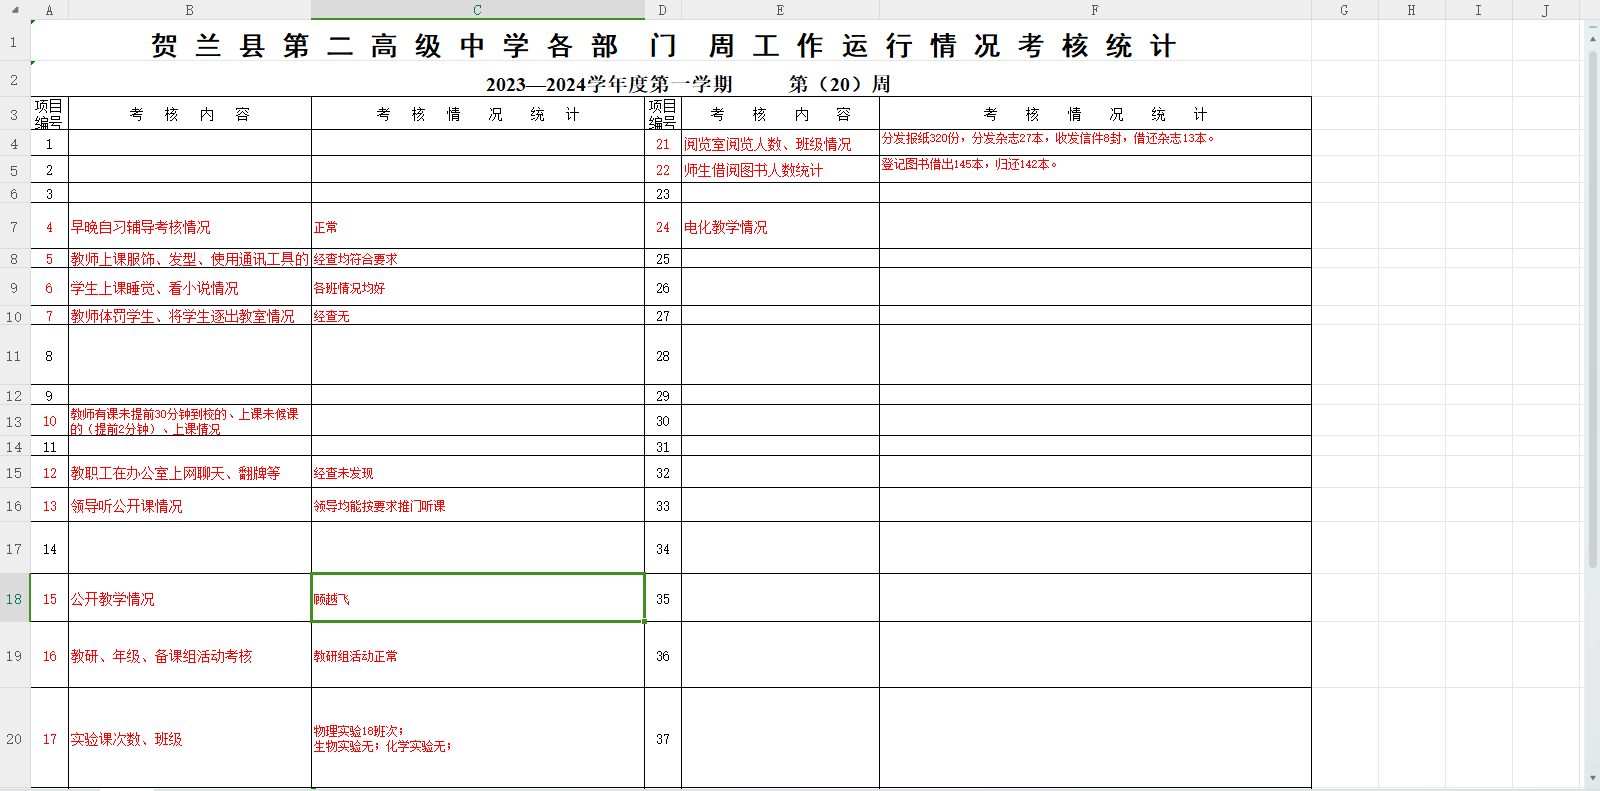Select the cell 领导均能按要求推门听课
This screenshot has width=1600, height=791.
477,506
